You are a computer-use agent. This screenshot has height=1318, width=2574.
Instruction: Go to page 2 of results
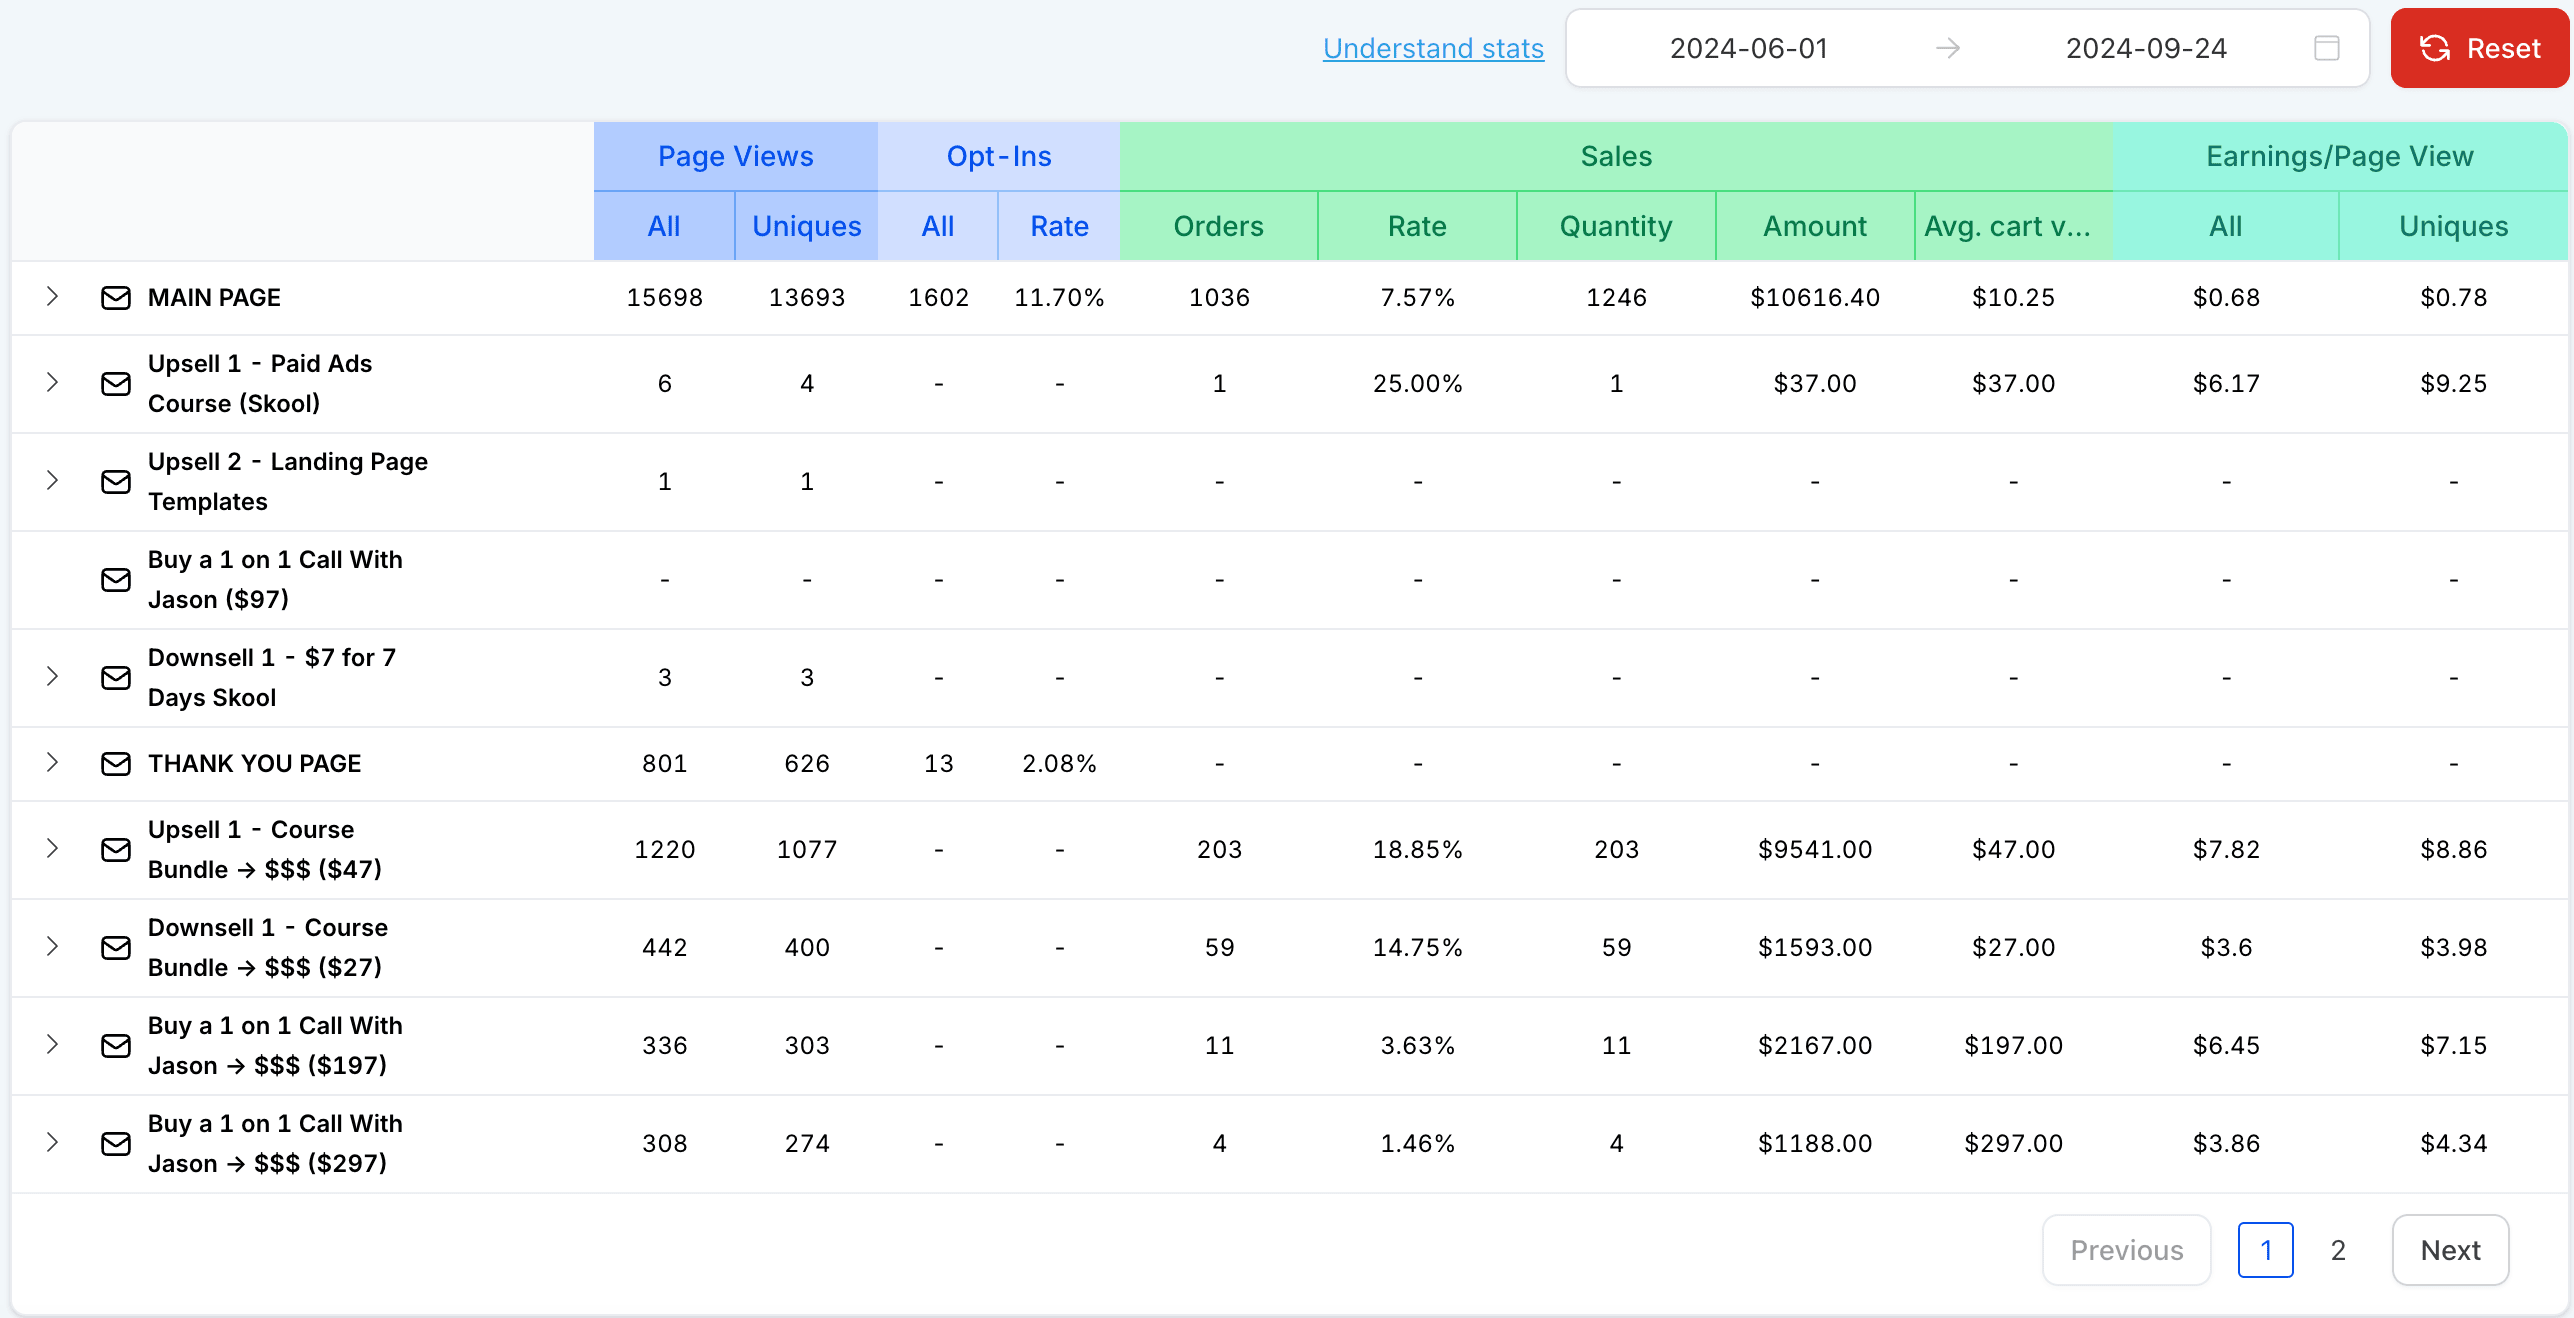coord(2337,1250)
